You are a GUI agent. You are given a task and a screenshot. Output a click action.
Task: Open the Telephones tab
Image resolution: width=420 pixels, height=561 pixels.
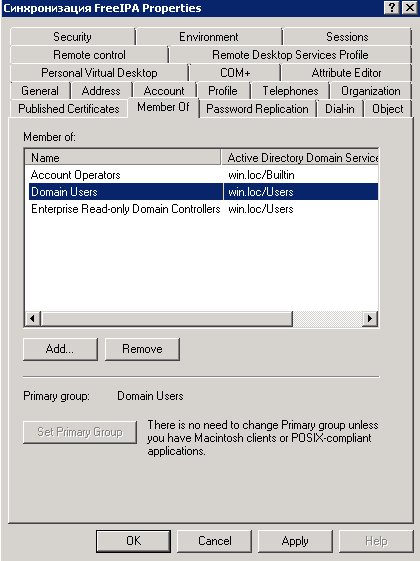pos(290,91)
